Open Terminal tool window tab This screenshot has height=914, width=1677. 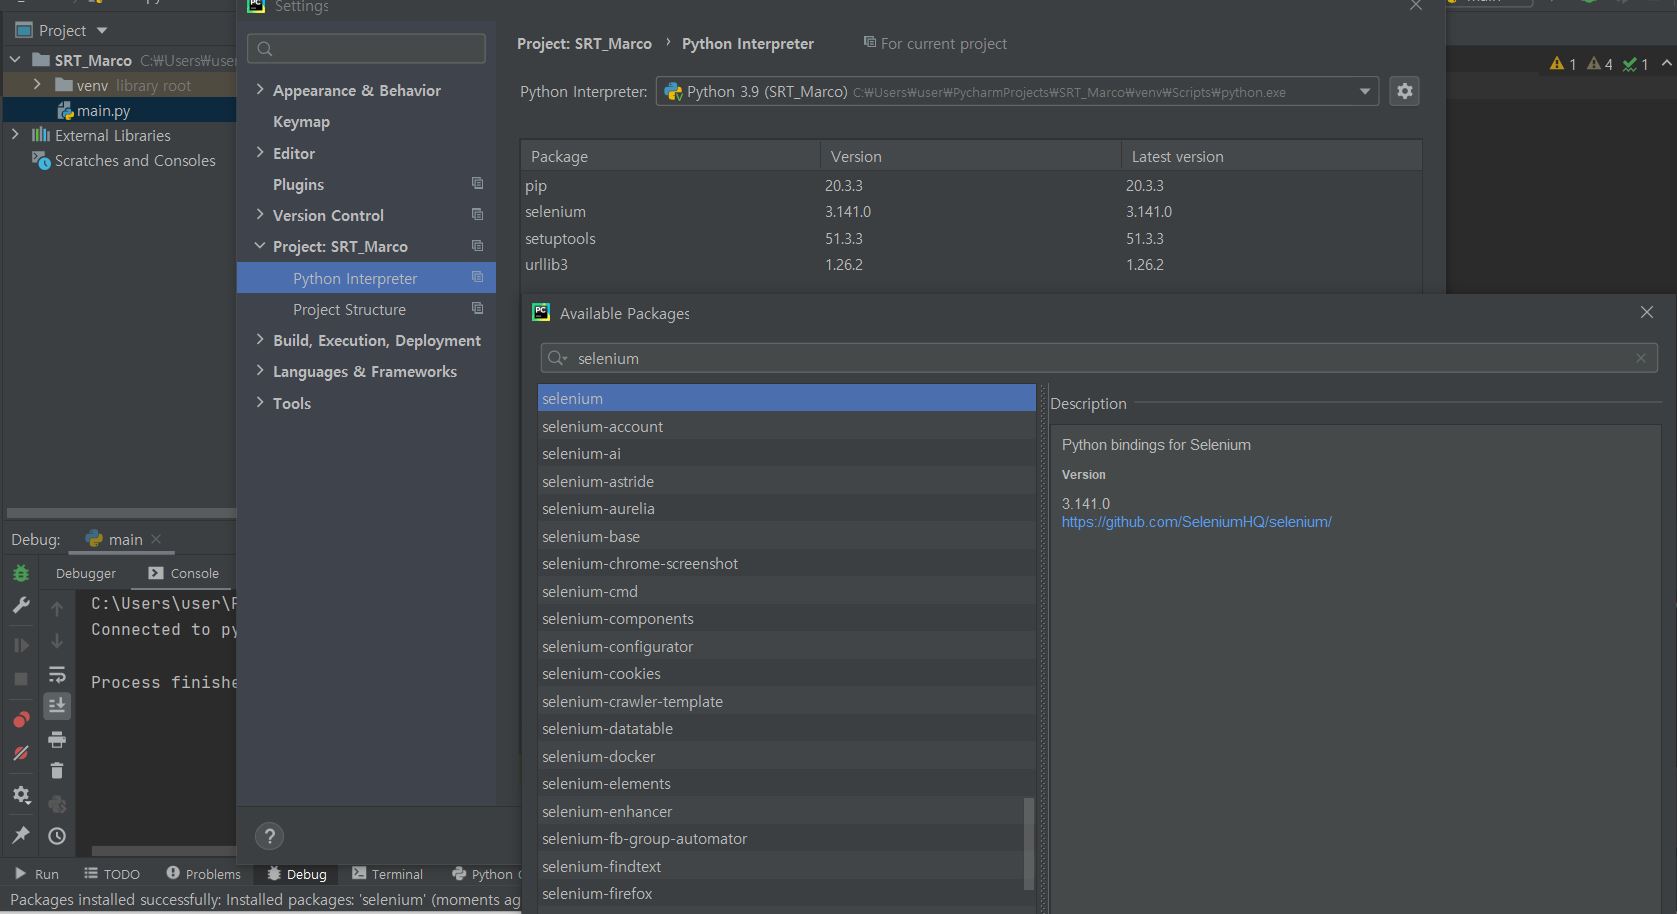(x=388, y=874)
